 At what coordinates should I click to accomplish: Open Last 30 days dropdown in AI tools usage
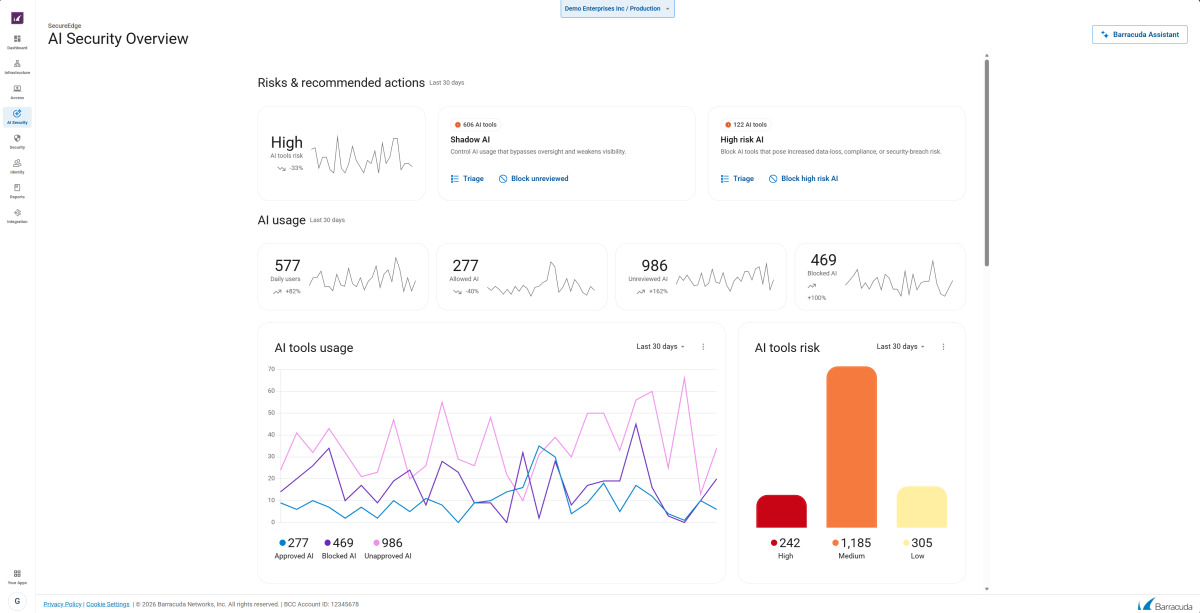pyautogui.click(x=660, y=347)
